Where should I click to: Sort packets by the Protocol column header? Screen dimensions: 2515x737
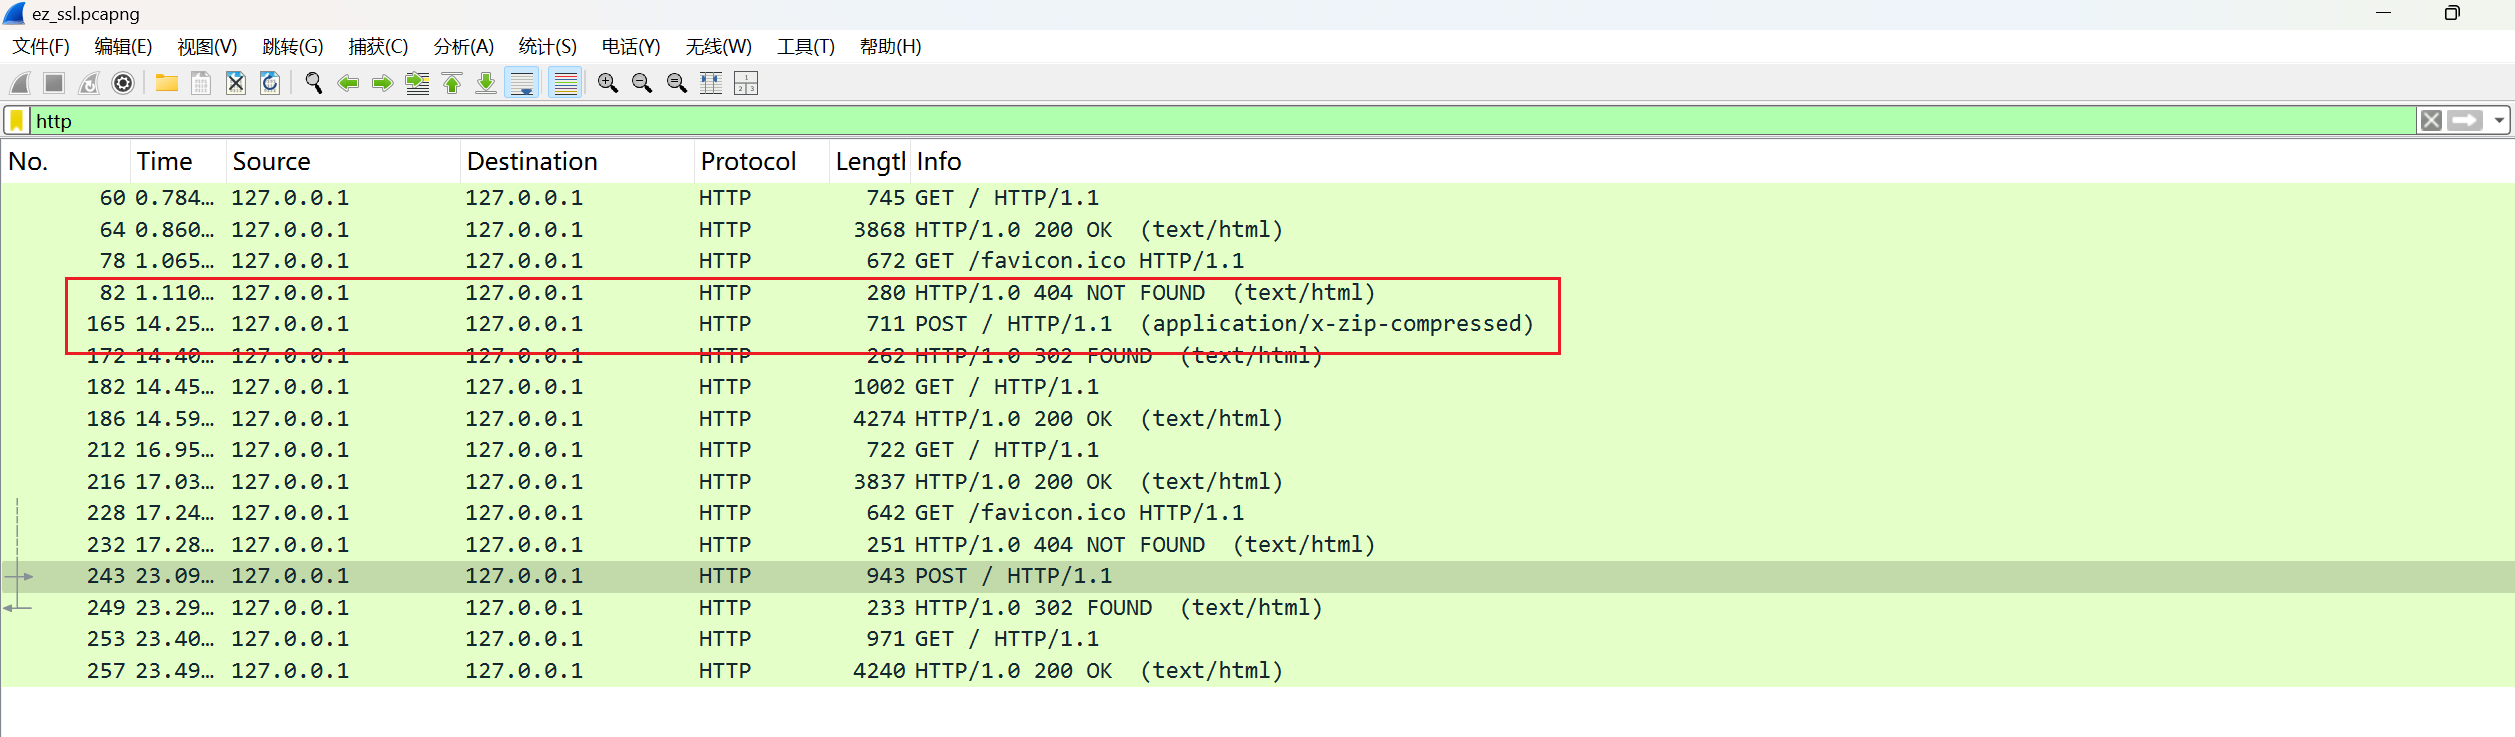pyautogui.click(x=748, y=162)
